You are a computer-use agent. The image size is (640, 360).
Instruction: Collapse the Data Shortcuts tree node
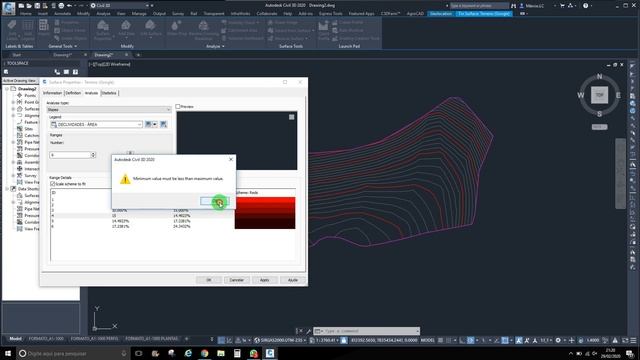(x=7, y=189)
